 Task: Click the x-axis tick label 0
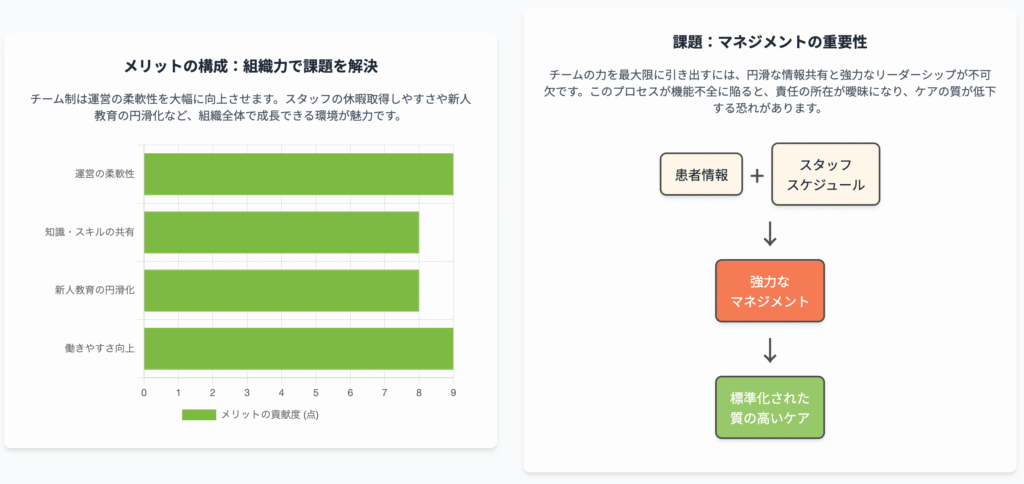(x=144, y=393)
